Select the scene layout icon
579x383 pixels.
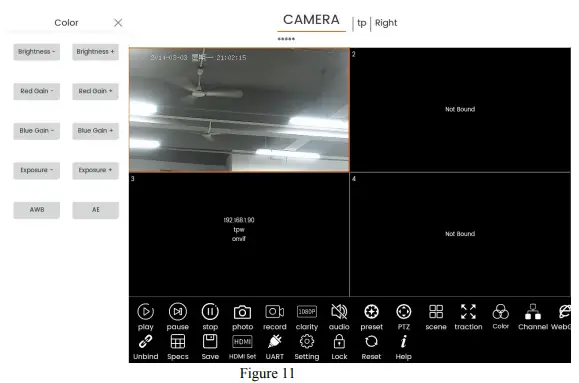[x=436, y=312]
